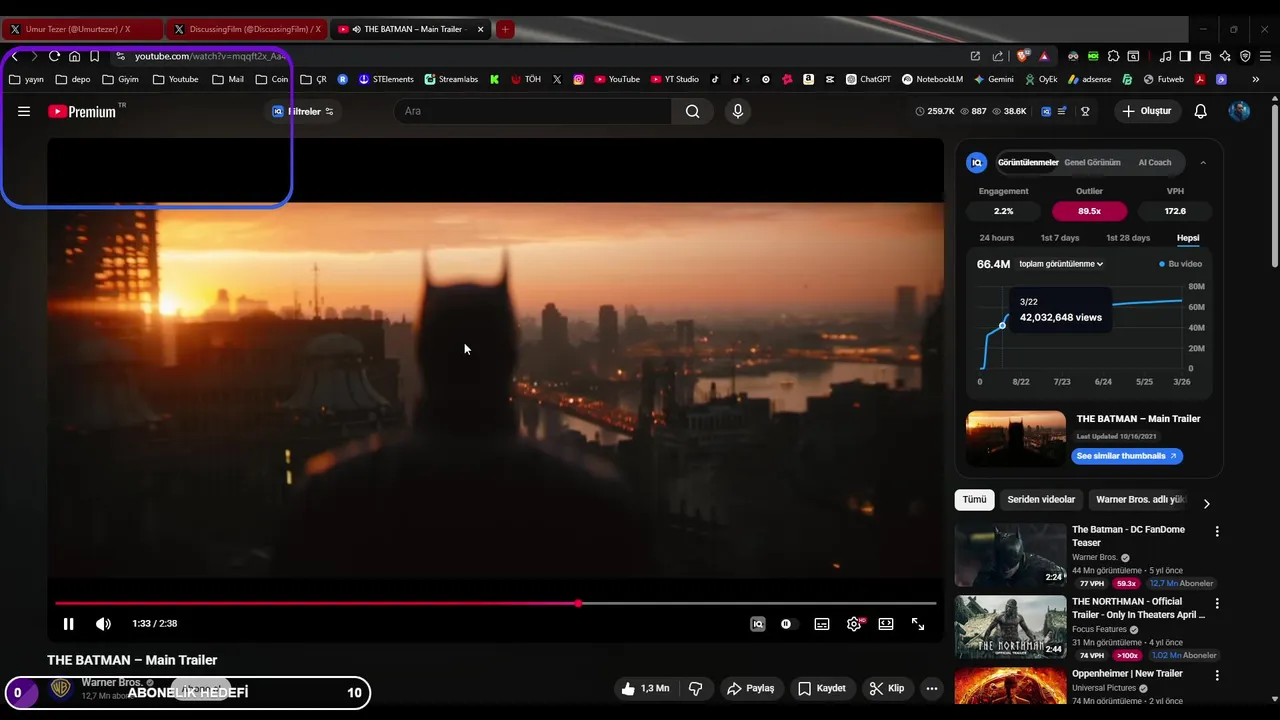The image size is (1280, 720).
Task: Open vidIQ icon in player controls
Action: click(x=758, y=624)
